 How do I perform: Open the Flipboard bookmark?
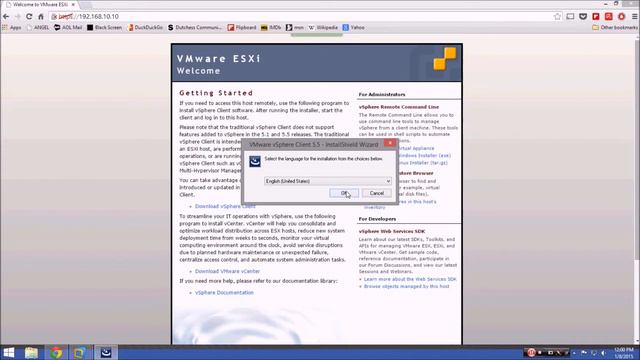coord(242,28)
